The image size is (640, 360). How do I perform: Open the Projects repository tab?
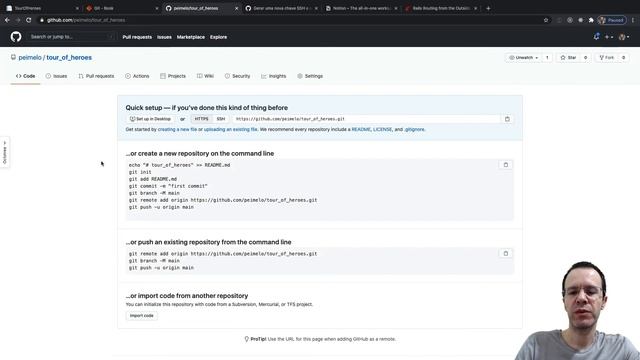pyautogui.click(x=173, y=76)
